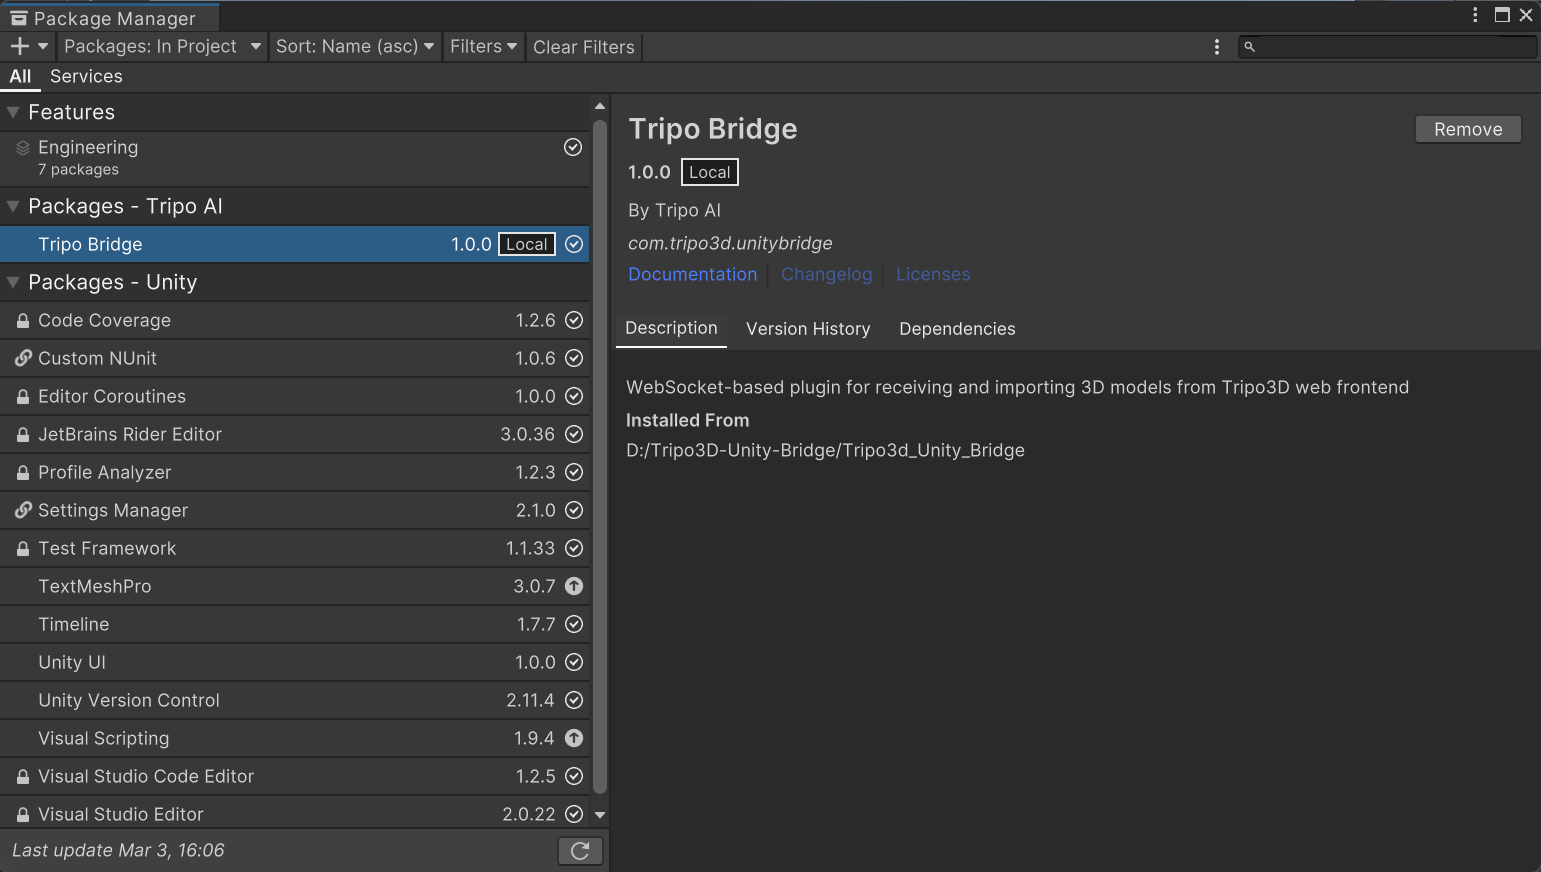
Task: Click the lock icon beside Code Coverage
Action: coord(23,321)
